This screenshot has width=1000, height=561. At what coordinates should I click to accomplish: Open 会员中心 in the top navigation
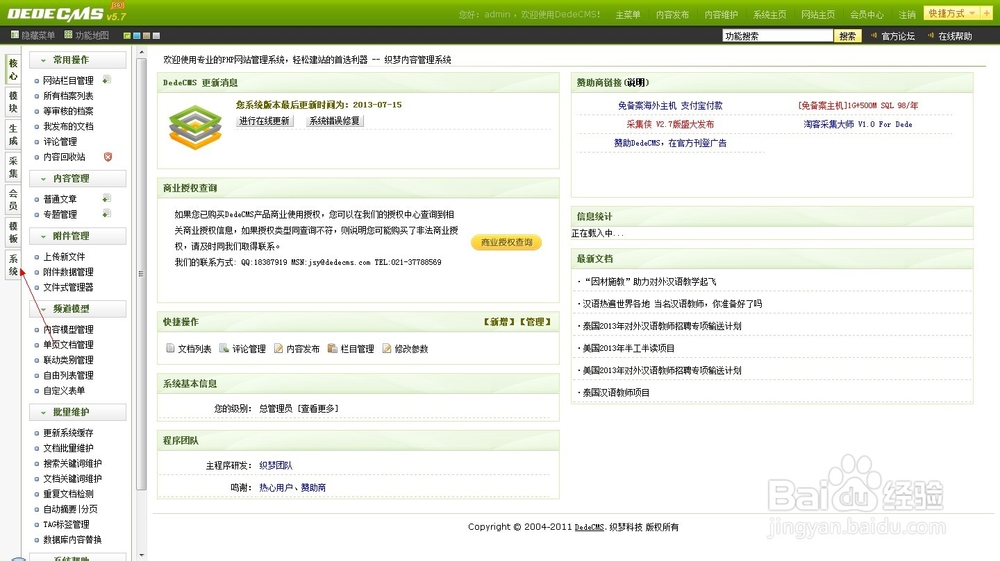point(867,15)
